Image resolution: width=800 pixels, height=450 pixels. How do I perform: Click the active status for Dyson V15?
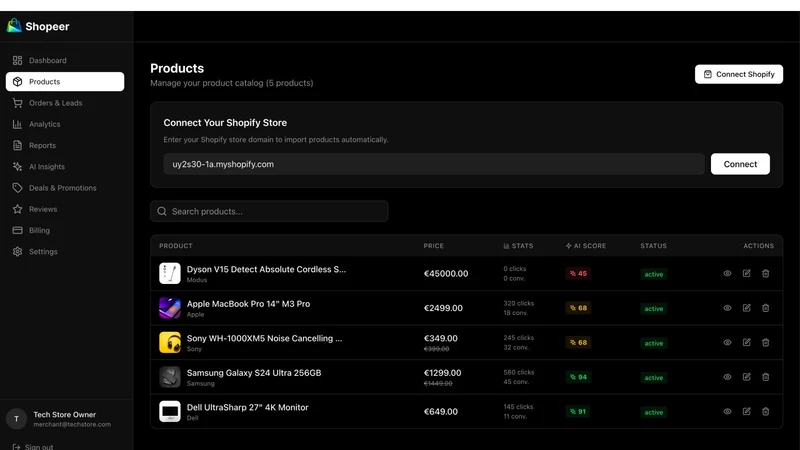coord(654,274)
